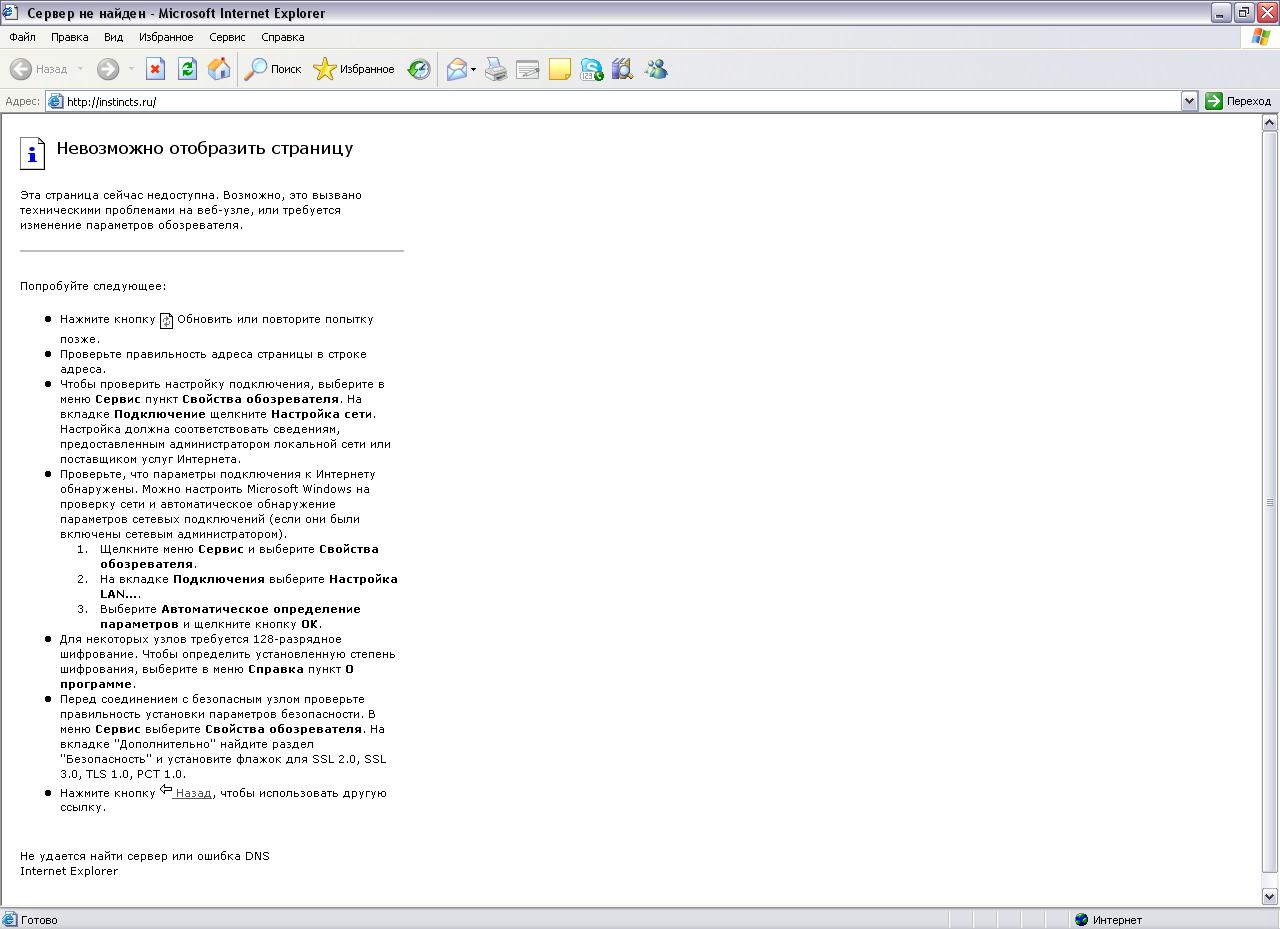Click the page icon in the address bar
Image resolution: width=1280 pixels, height=929 pixels.
56,101
